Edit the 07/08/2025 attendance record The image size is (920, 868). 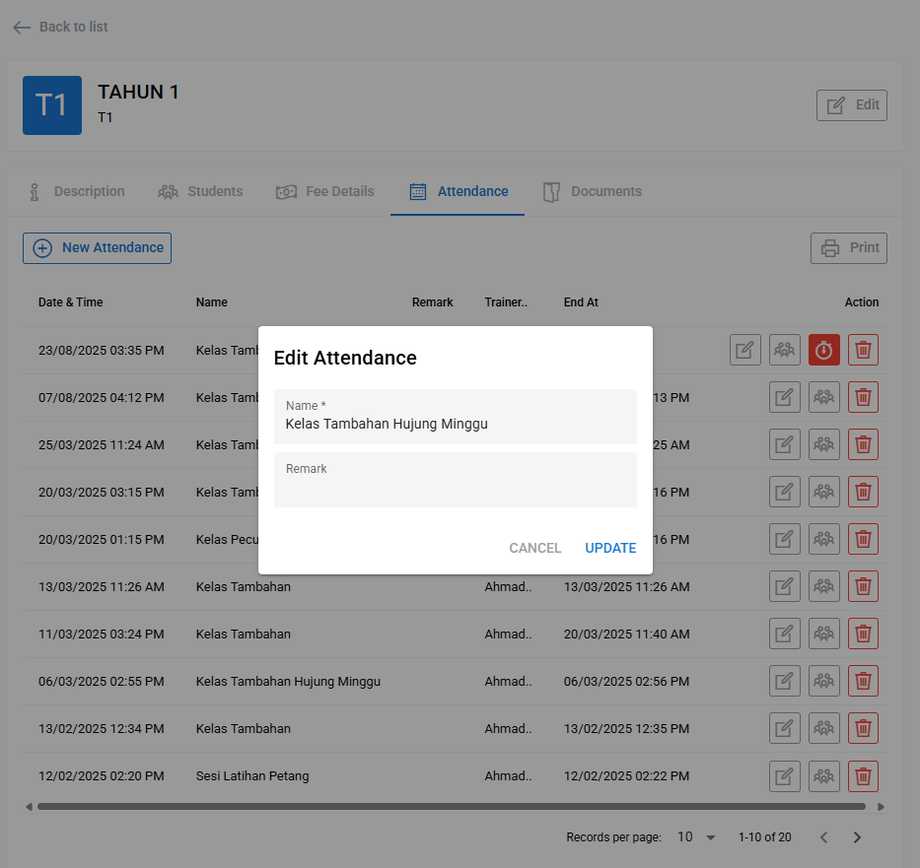tap(784, 398)
